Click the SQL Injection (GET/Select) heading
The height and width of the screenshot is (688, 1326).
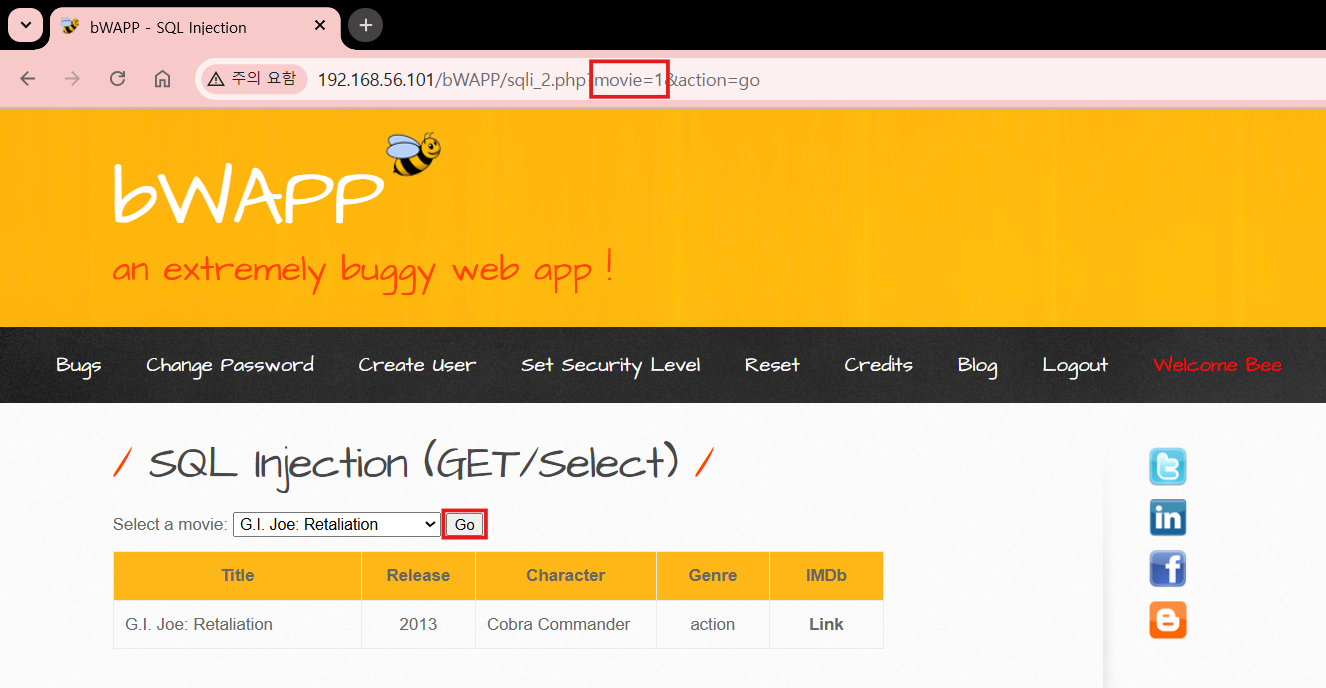[x=413, y=464]
